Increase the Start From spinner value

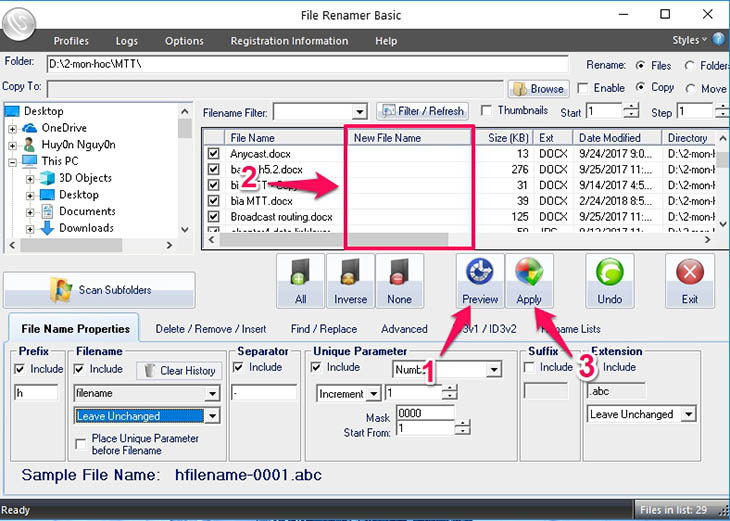(x=462, y=423)
